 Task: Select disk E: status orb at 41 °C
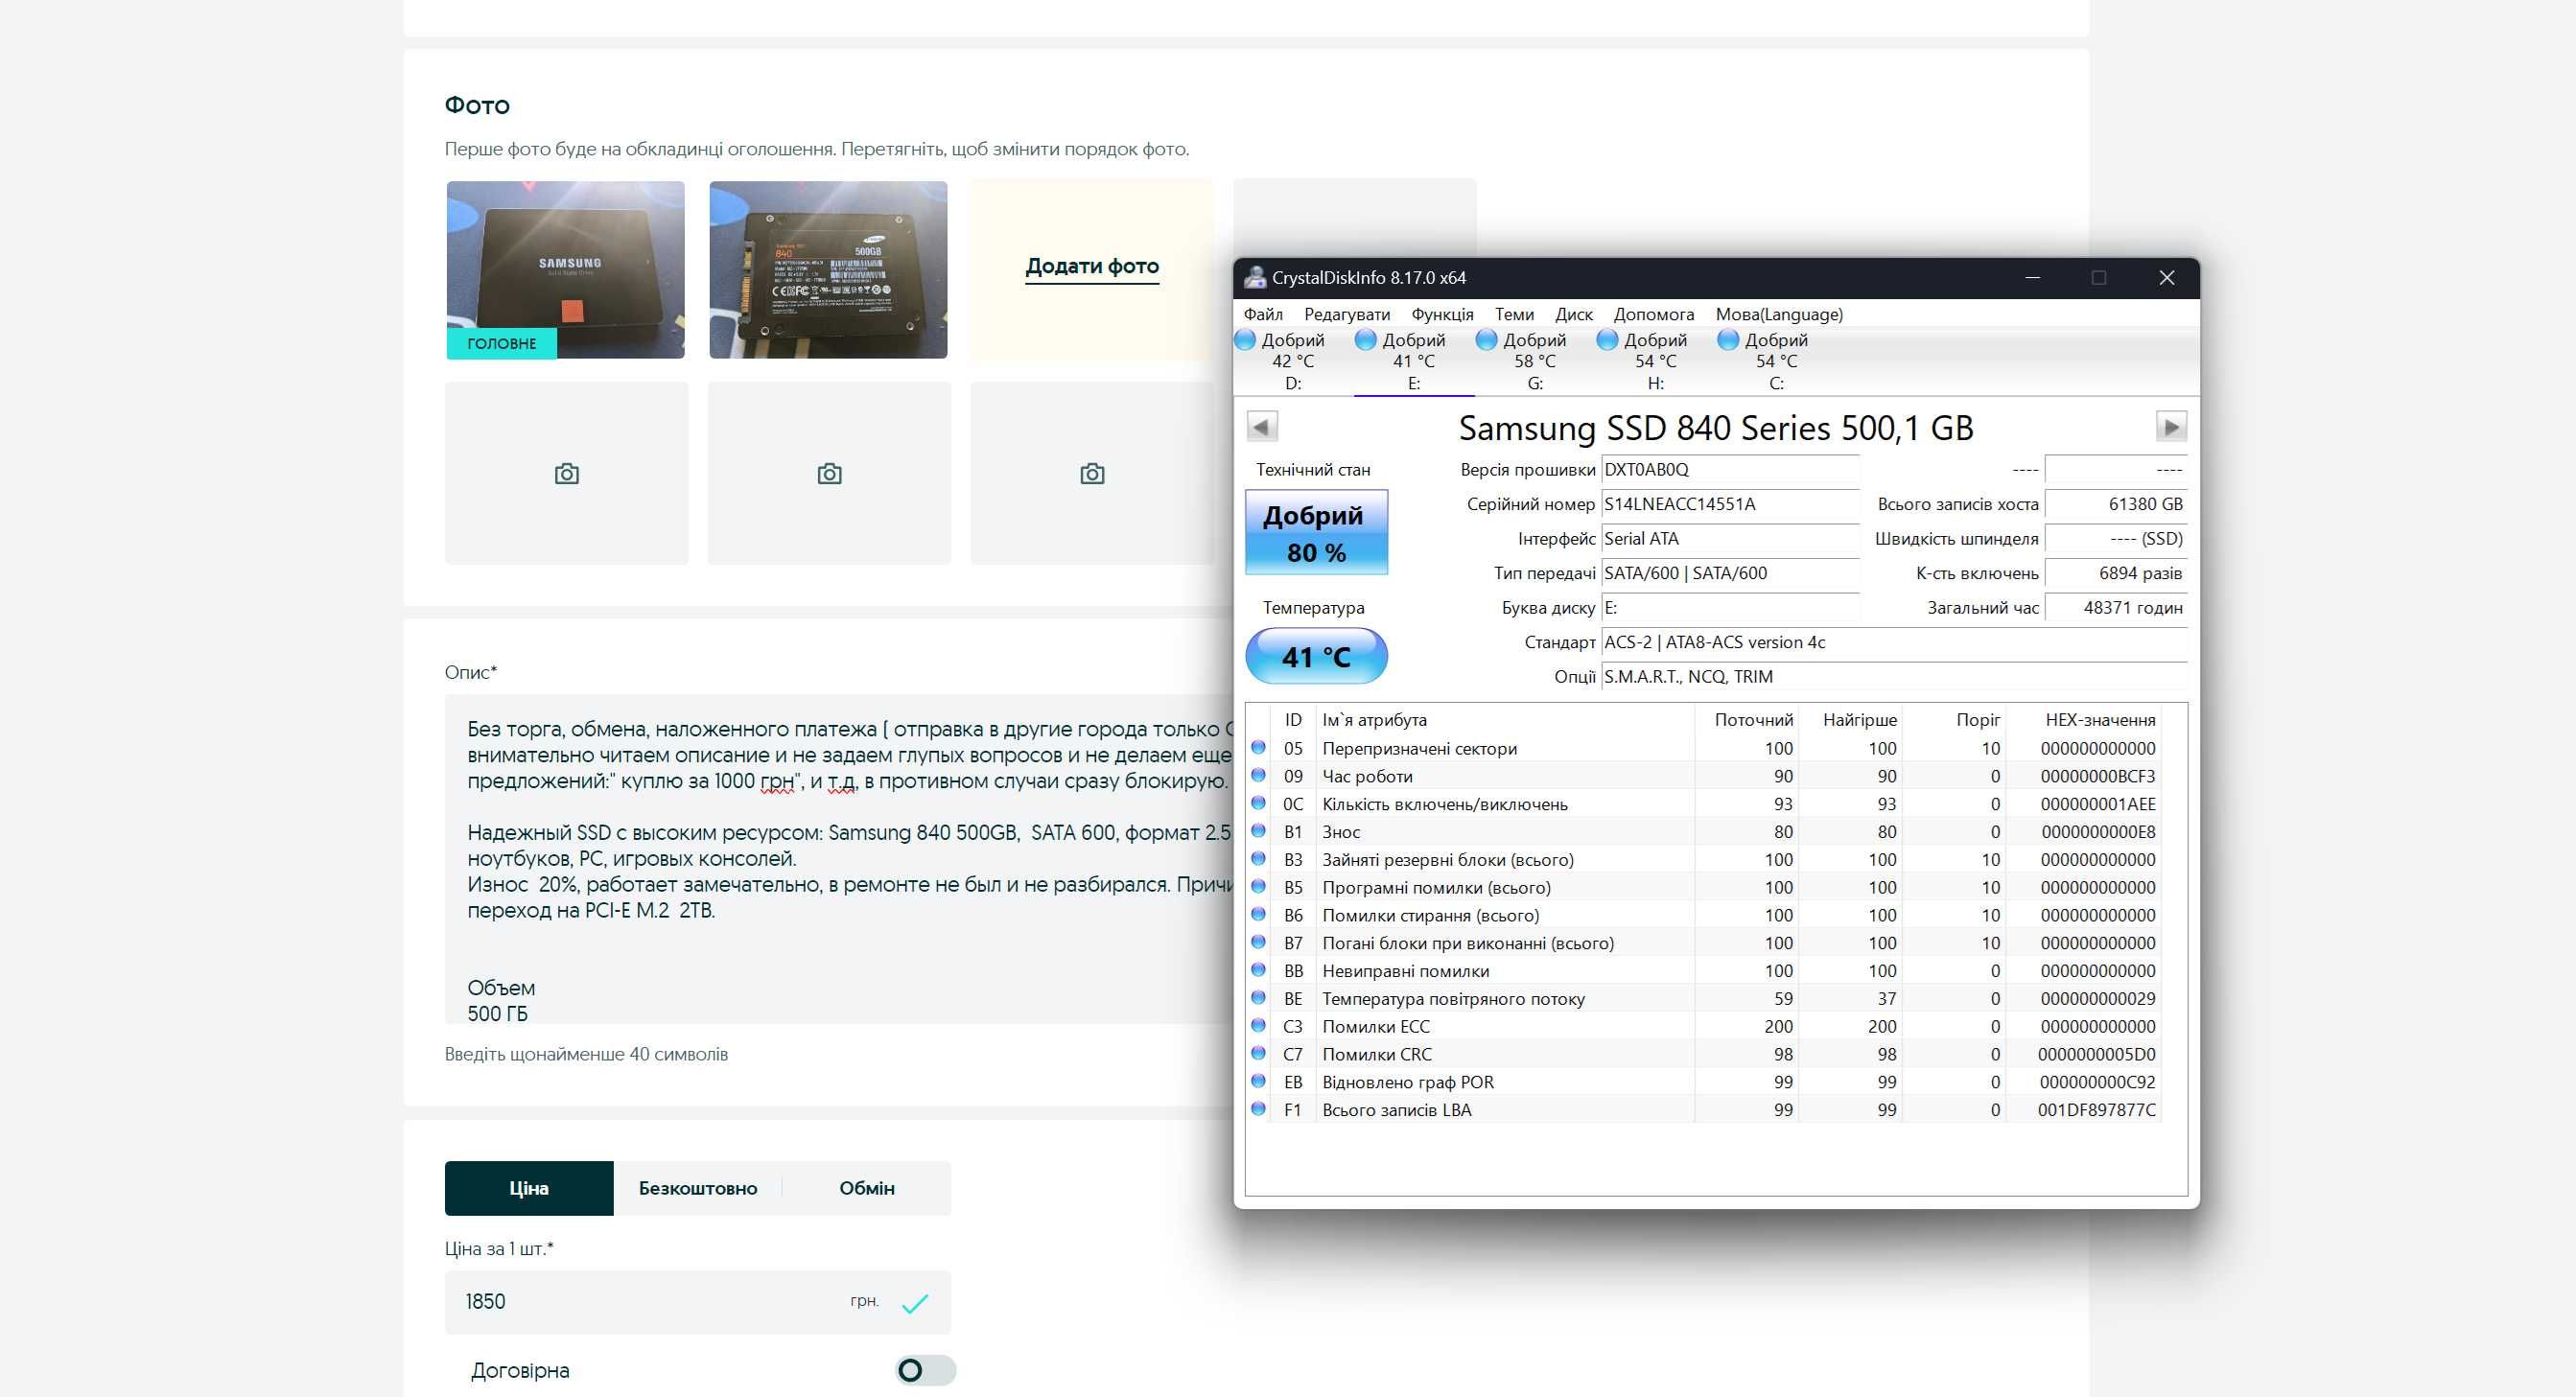1366,340
